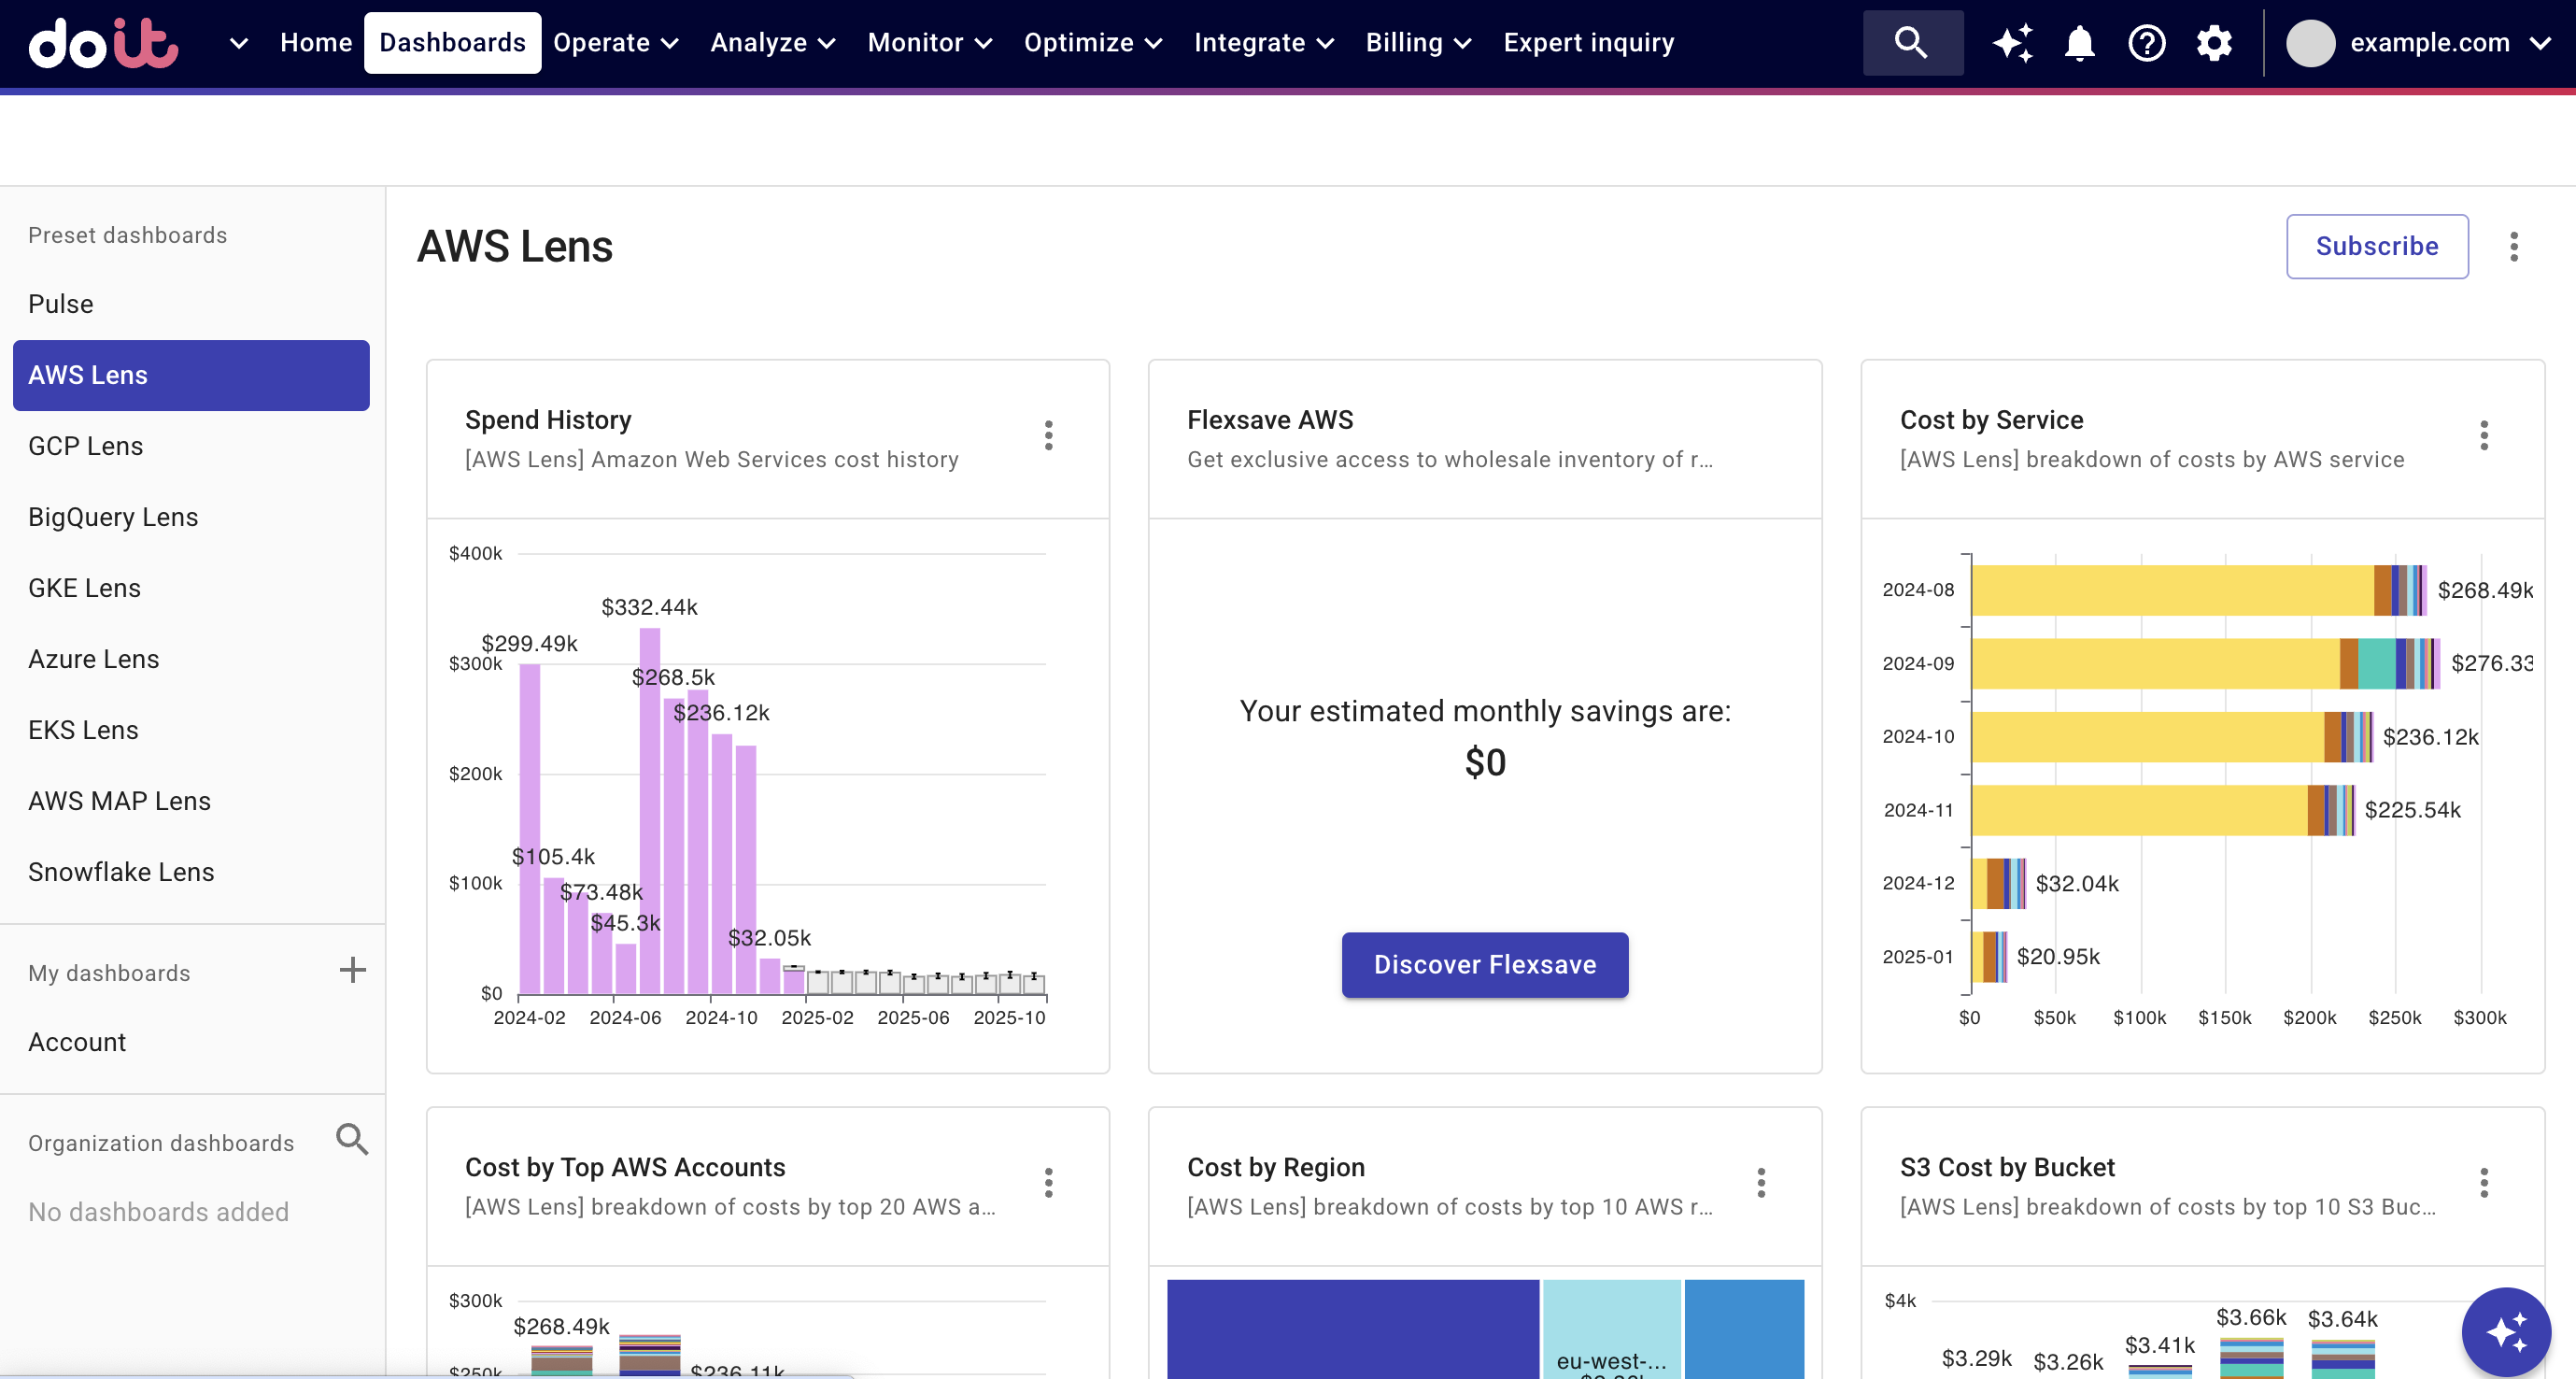
Task: Click the Cost by Region widget title
Action: coord(1275,1168)
